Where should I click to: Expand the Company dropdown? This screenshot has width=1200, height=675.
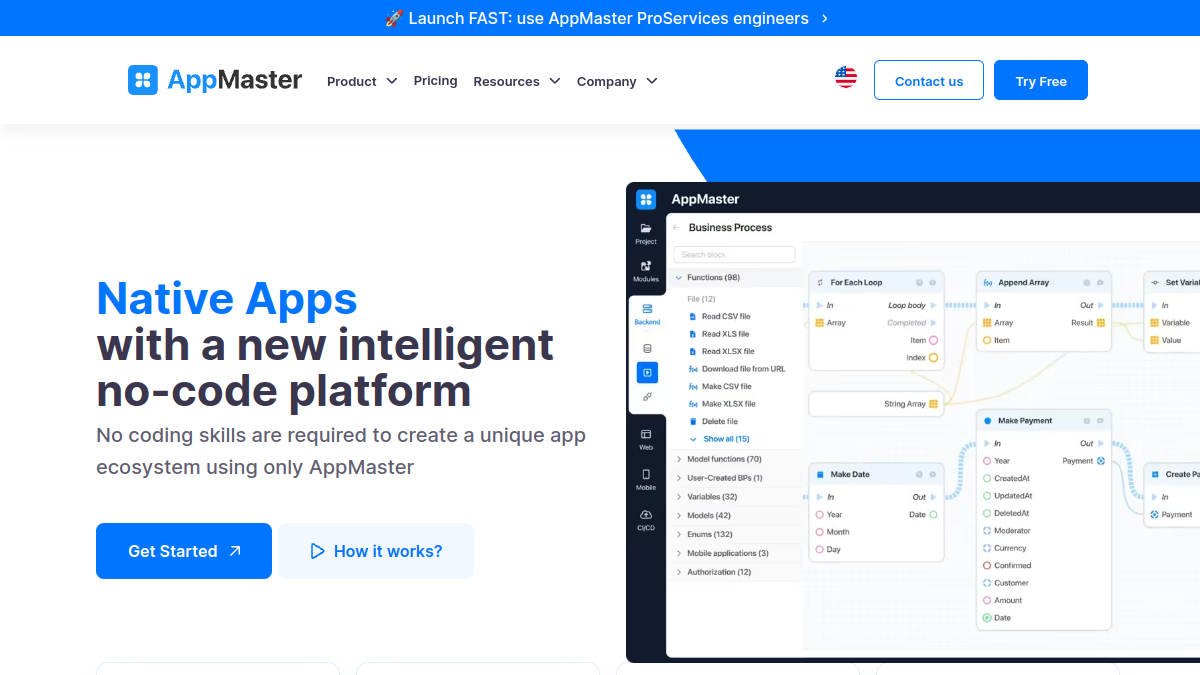[617, 81]
